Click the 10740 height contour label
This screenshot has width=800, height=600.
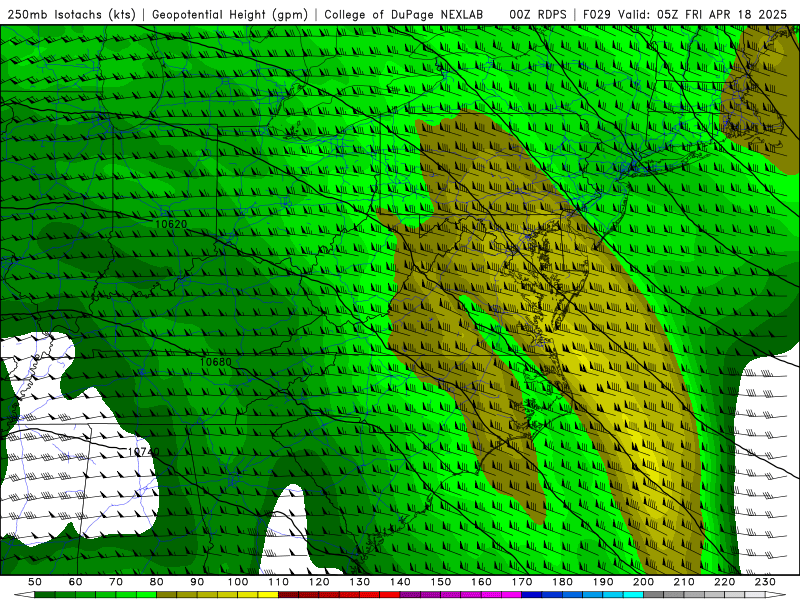143,452
